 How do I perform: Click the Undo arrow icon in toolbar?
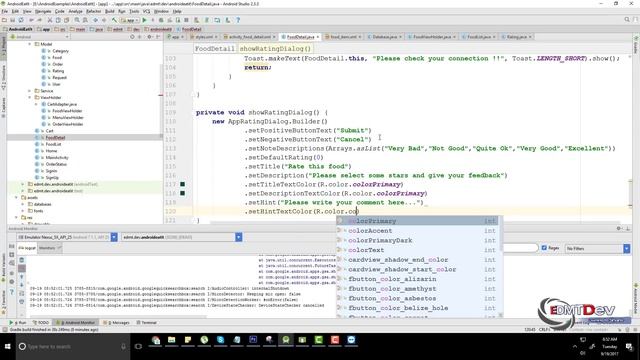[31, 20]
